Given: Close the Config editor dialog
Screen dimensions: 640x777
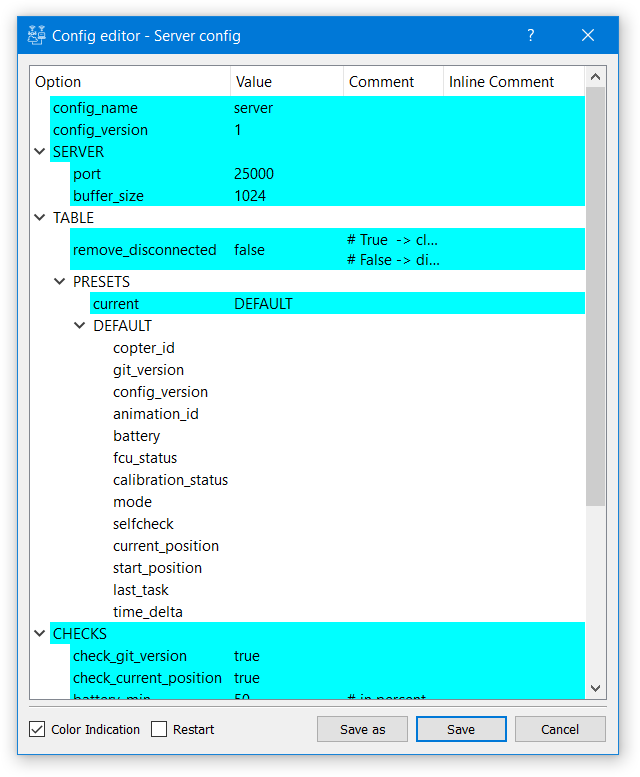Looking at the screenshot, I should pyautogui.click(x=587, y=35).
